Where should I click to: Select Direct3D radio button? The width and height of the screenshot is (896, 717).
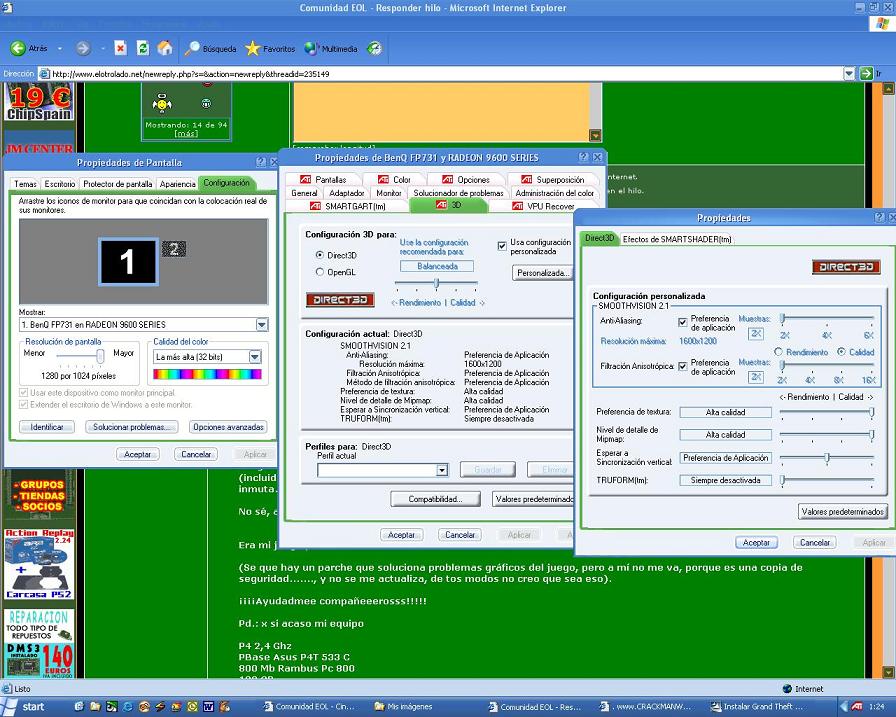click(x=319, y=255)
